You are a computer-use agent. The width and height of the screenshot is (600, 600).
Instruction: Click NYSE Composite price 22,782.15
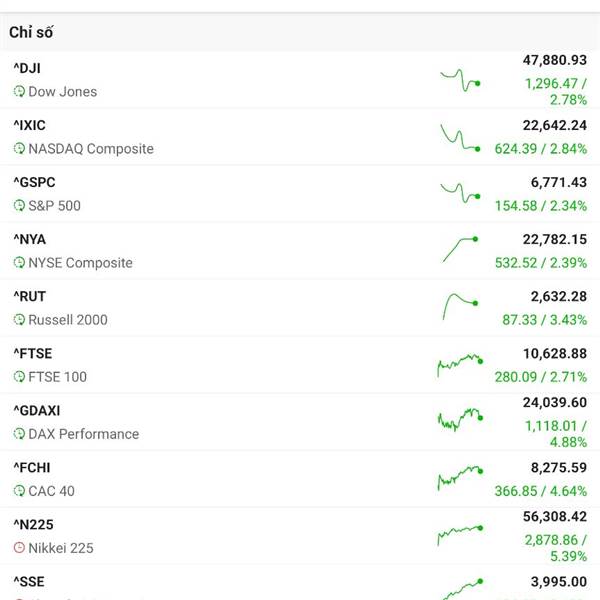[x=554, y=240]
